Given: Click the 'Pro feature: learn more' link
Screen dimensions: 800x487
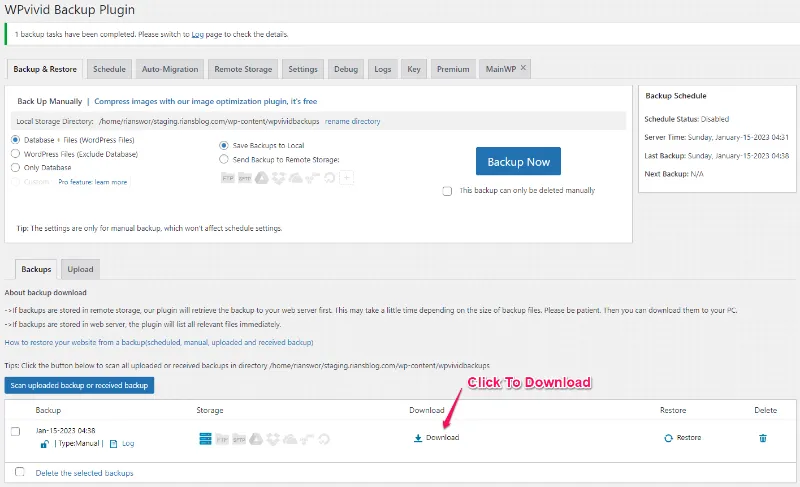Looking at the screenshot, I should [92, 182].
